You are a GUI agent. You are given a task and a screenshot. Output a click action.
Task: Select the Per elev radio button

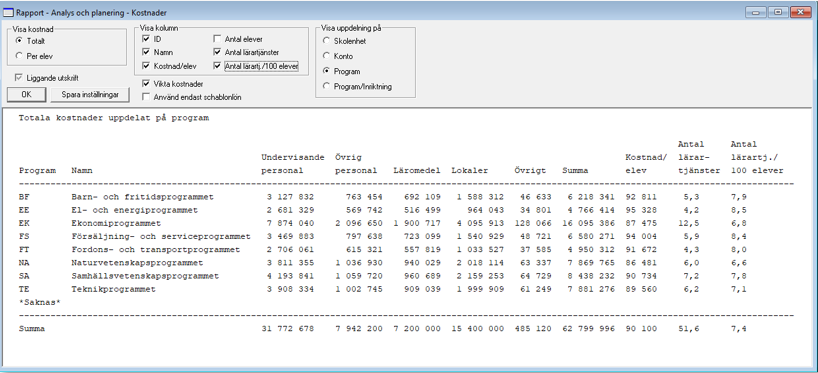point(19,56)
